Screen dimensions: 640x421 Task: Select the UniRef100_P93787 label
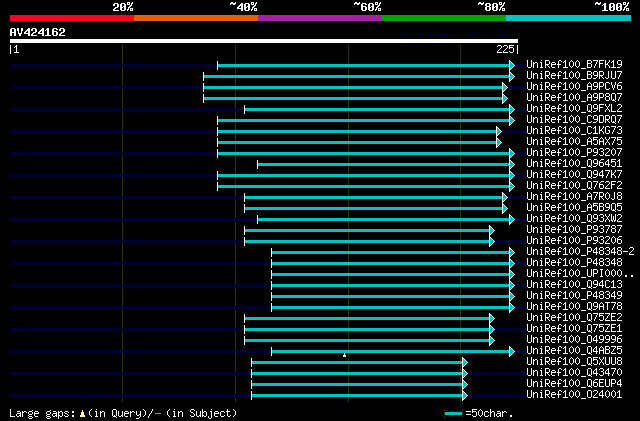click(574, 229)
